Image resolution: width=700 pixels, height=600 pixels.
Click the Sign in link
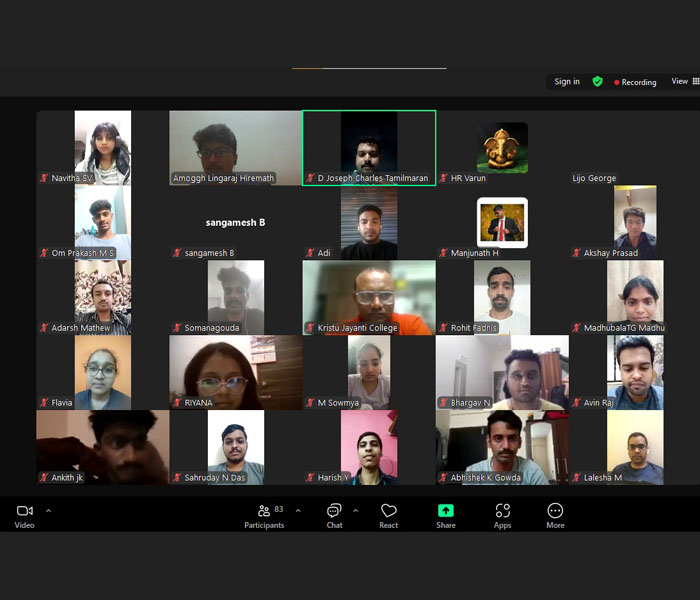coord(567,82)
